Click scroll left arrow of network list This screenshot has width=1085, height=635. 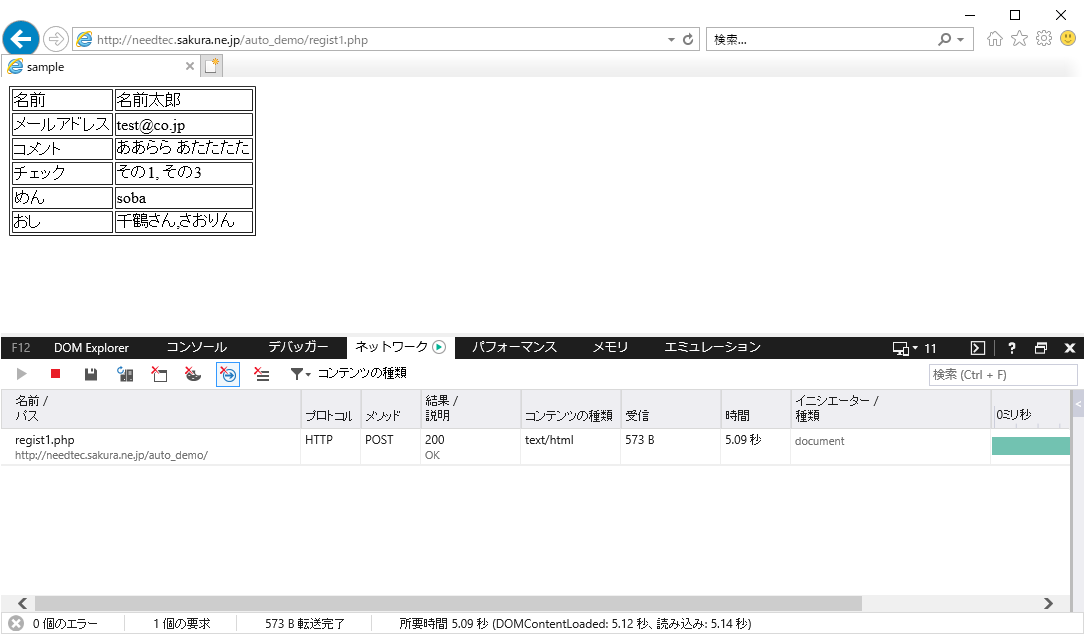pyautogui.click(x=22, y=603)
